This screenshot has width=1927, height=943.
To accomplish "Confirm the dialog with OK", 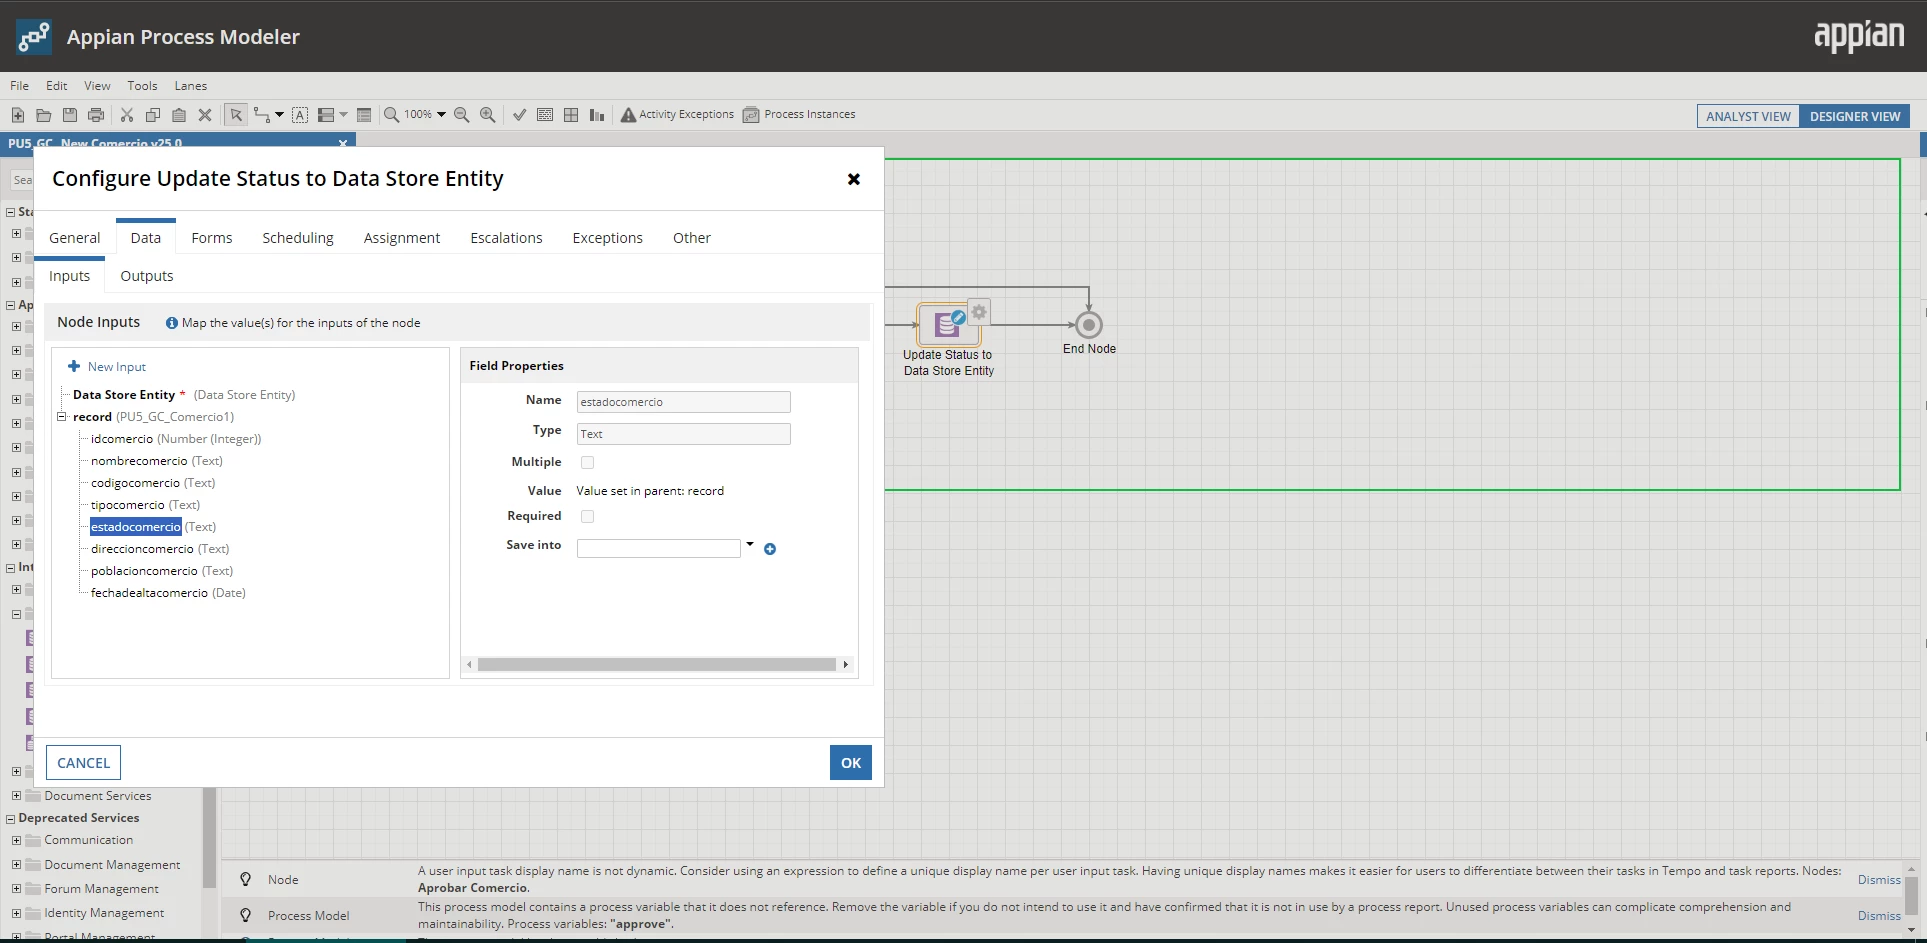I will tap(851, 763).
